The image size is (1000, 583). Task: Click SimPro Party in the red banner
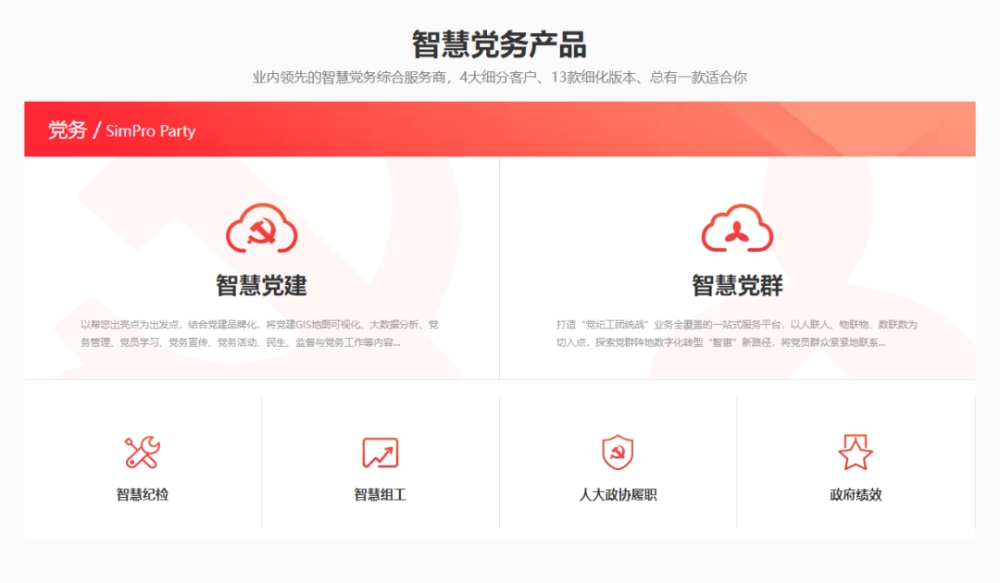150,131
